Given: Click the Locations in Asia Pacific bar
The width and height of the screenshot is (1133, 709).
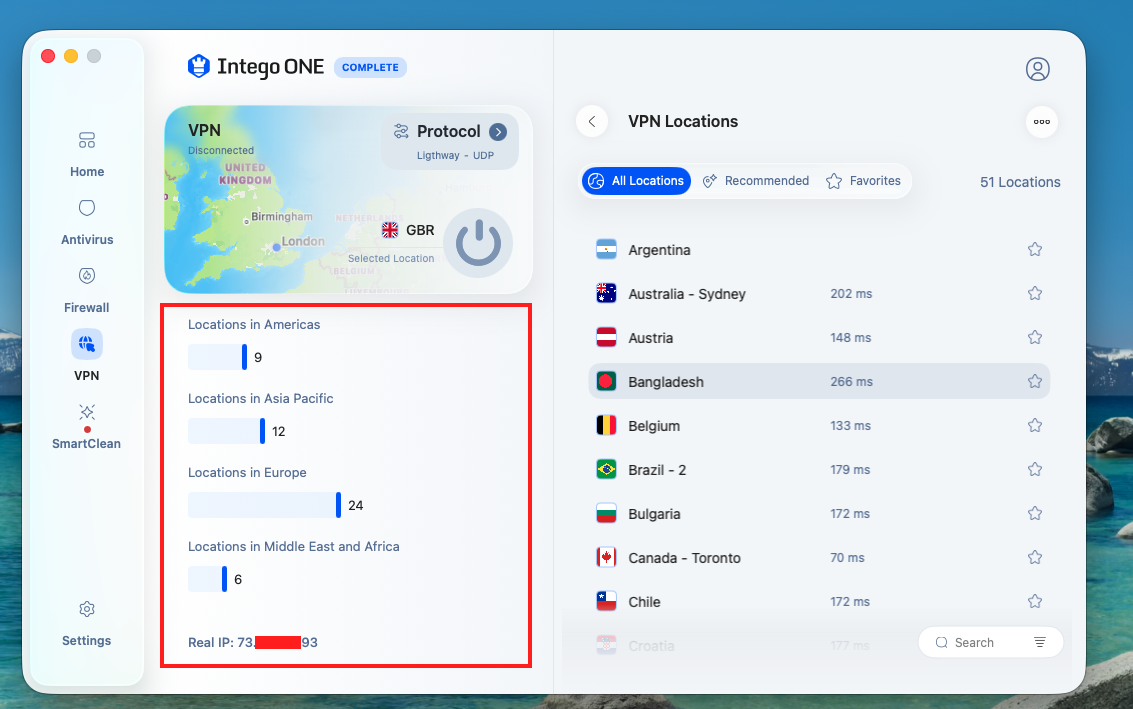Looking at the screenshot, I should point(226,431).
